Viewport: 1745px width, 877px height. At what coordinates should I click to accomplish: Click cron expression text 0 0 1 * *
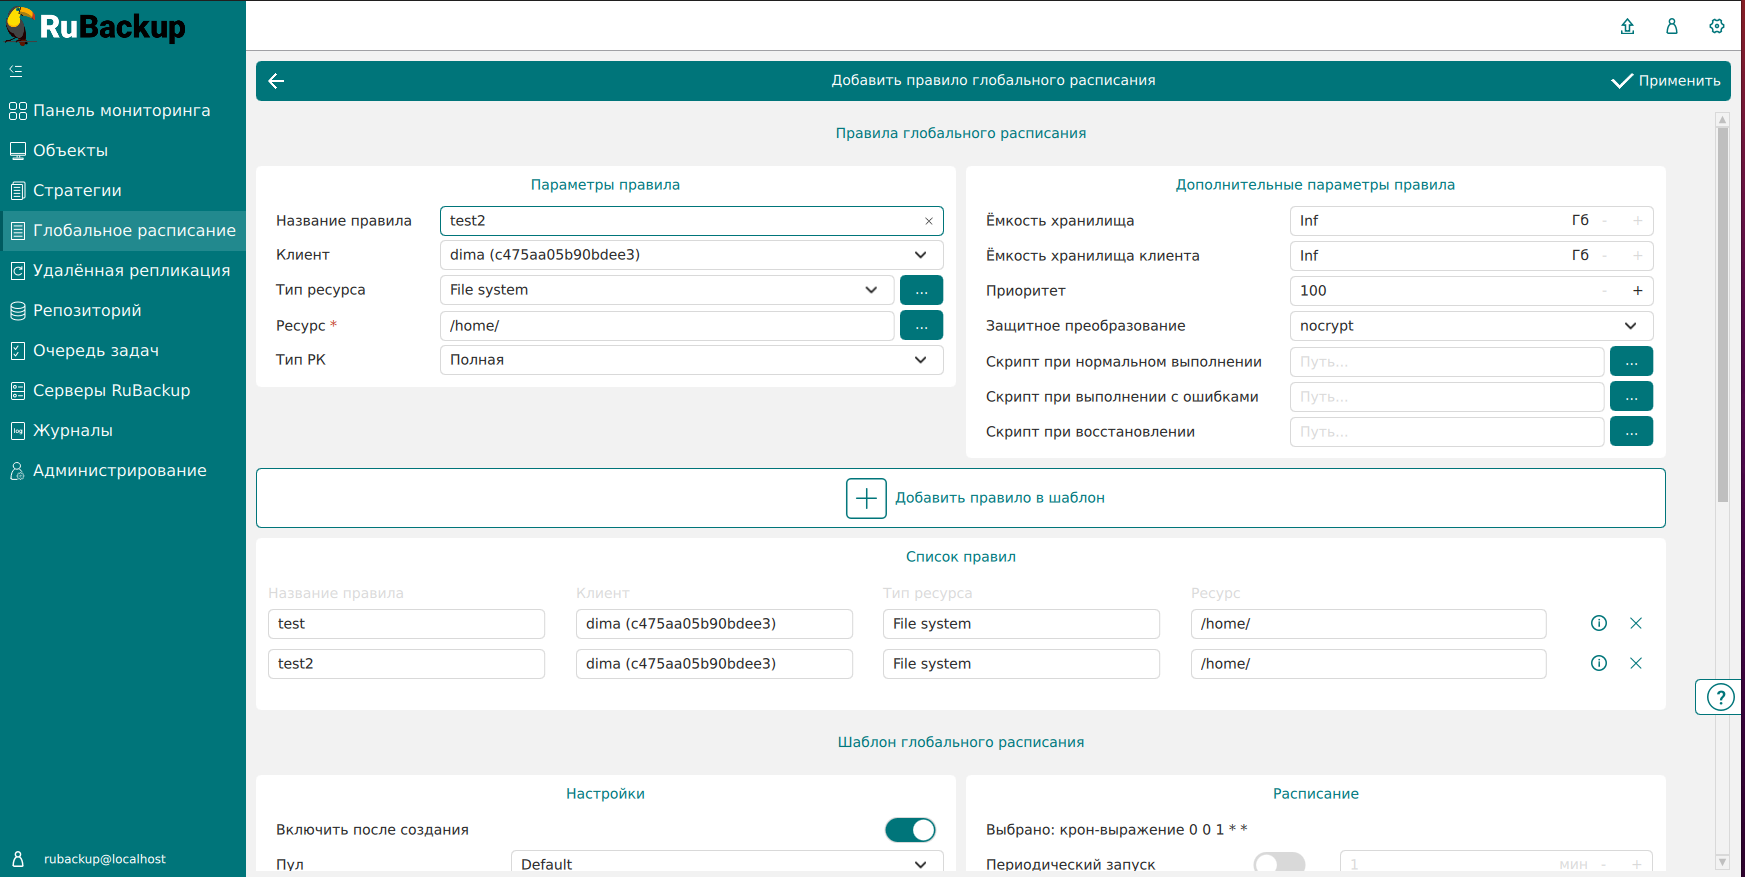(x=1218, y=830)
